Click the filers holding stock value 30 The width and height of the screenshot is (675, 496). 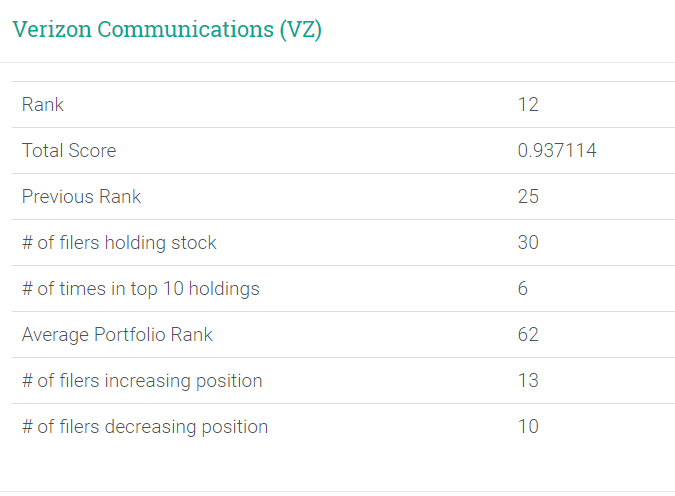pos(528,243)
